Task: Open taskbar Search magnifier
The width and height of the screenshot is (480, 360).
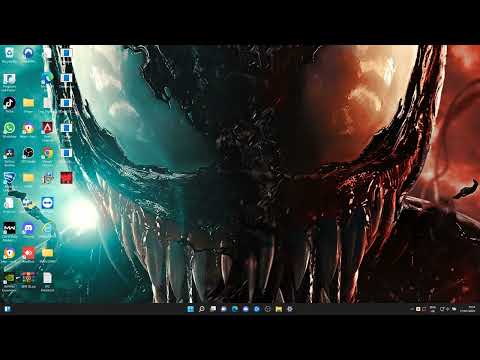Action: tap(201, 309)
